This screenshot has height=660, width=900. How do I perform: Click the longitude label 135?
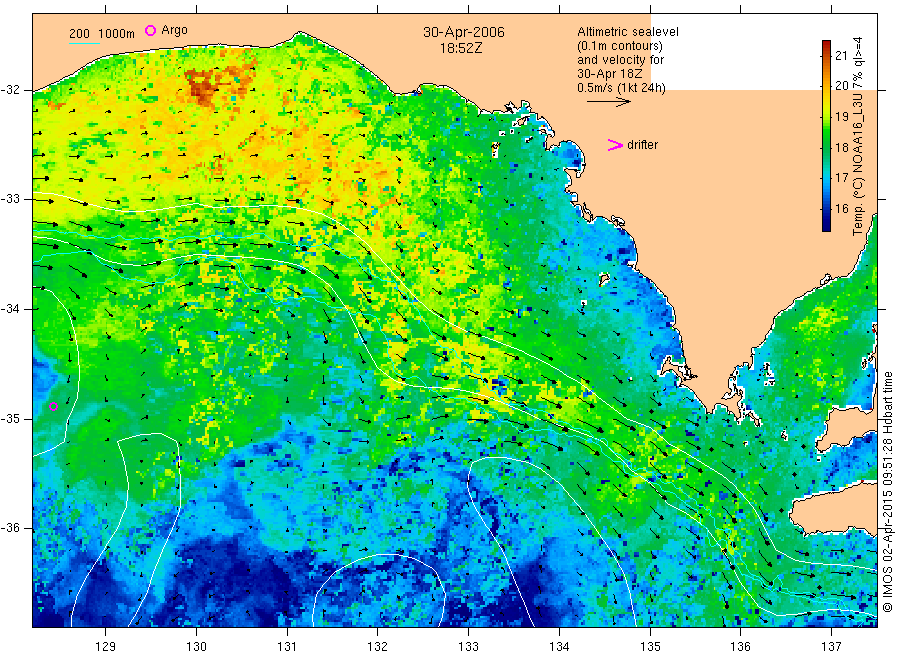point(650,647)
